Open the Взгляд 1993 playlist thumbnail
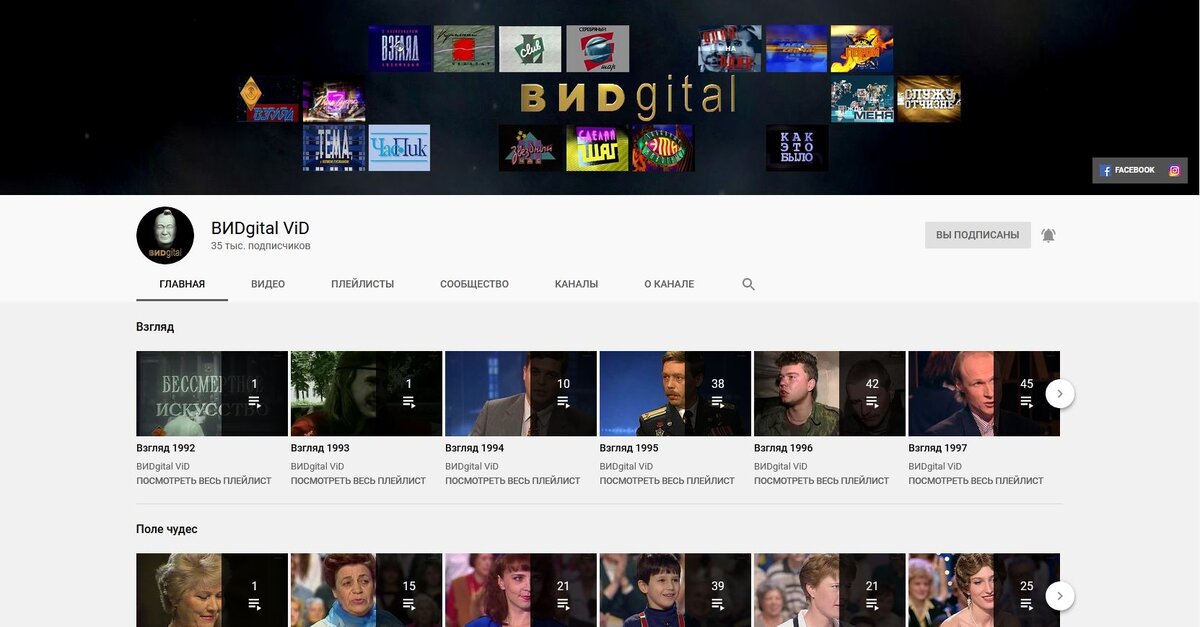The width and height of the screenshot is (1200, 627). (x=366, y=393)
